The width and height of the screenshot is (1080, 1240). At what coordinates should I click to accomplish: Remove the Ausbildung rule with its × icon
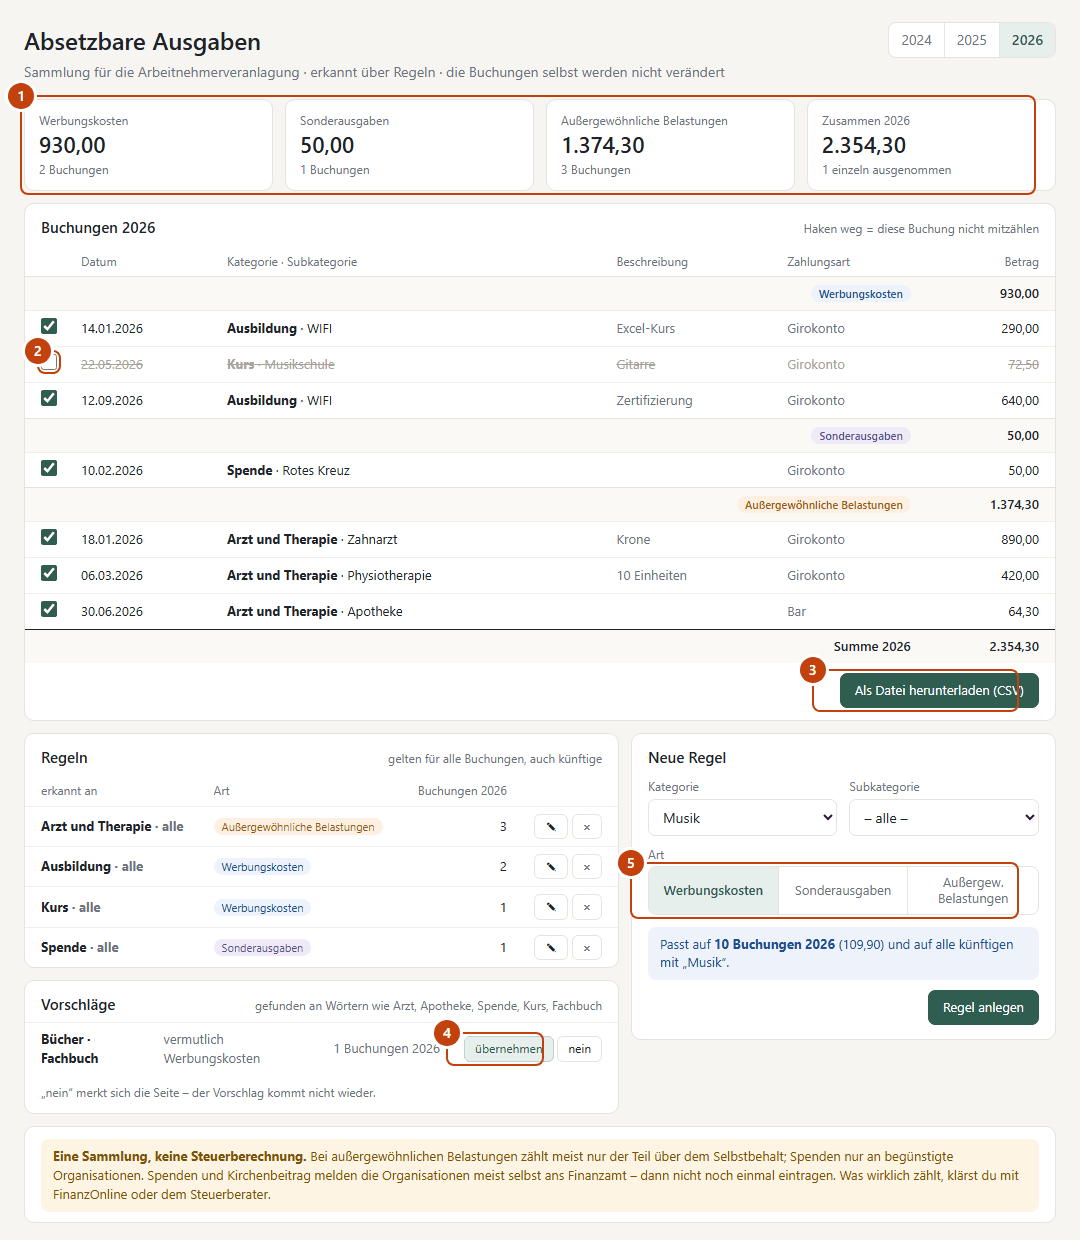click(x=587, y=867)
